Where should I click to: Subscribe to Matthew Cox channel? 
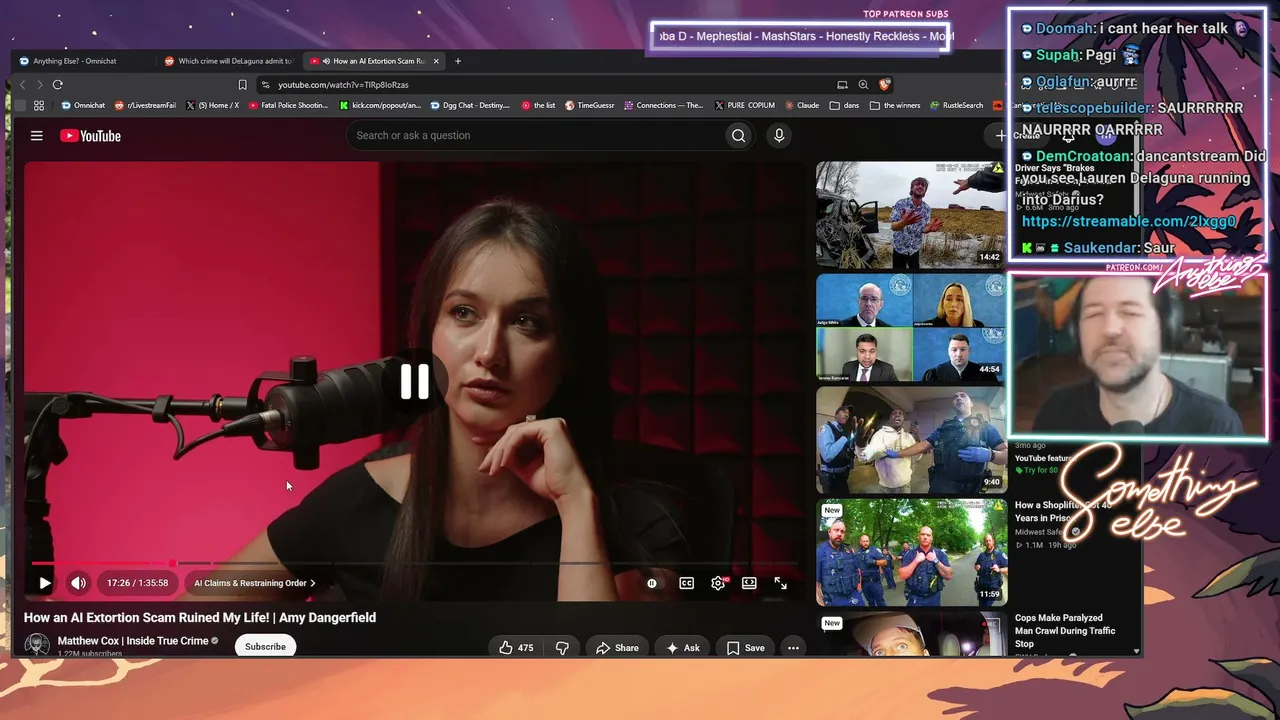pos(265,647)
